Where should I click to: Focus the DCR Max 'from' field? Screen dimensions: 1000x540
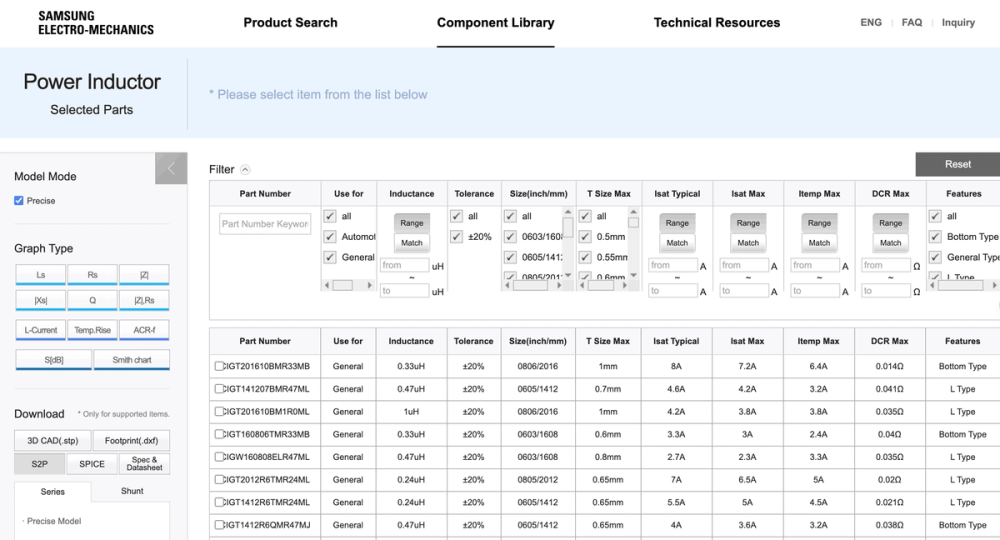[x=885, y=265]
